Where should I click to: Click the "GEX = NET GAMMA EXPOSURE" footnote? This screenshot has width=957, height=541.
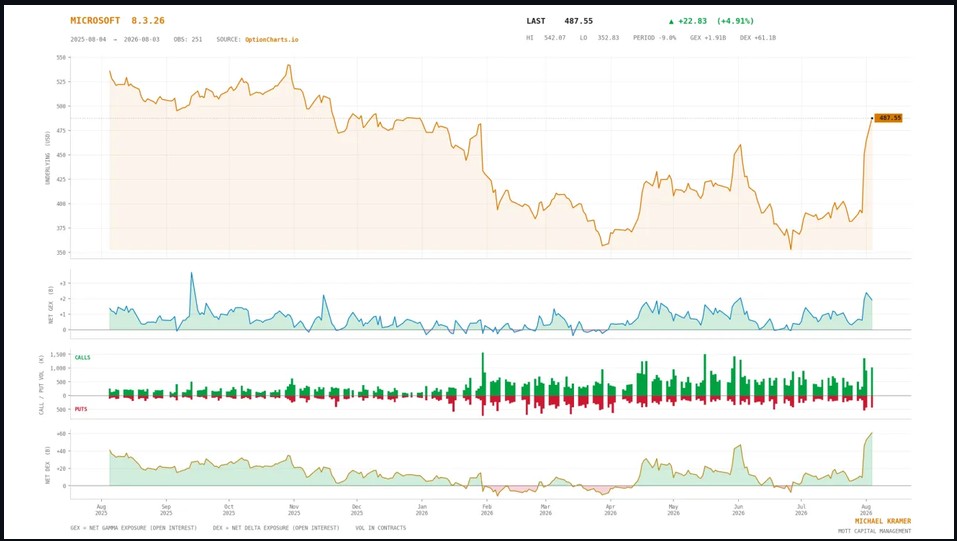pos(134,528)
